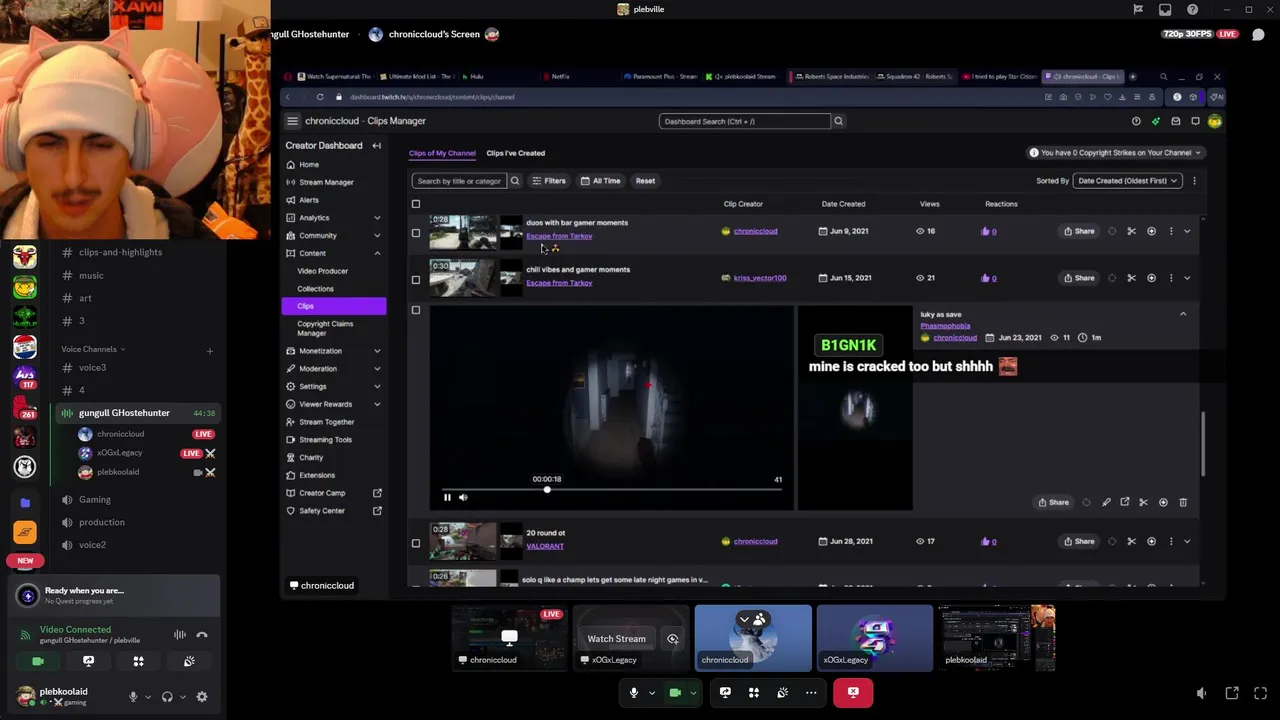
Task: Open Discord inbox icon in title bar
Action: [x=1165, y=10]
